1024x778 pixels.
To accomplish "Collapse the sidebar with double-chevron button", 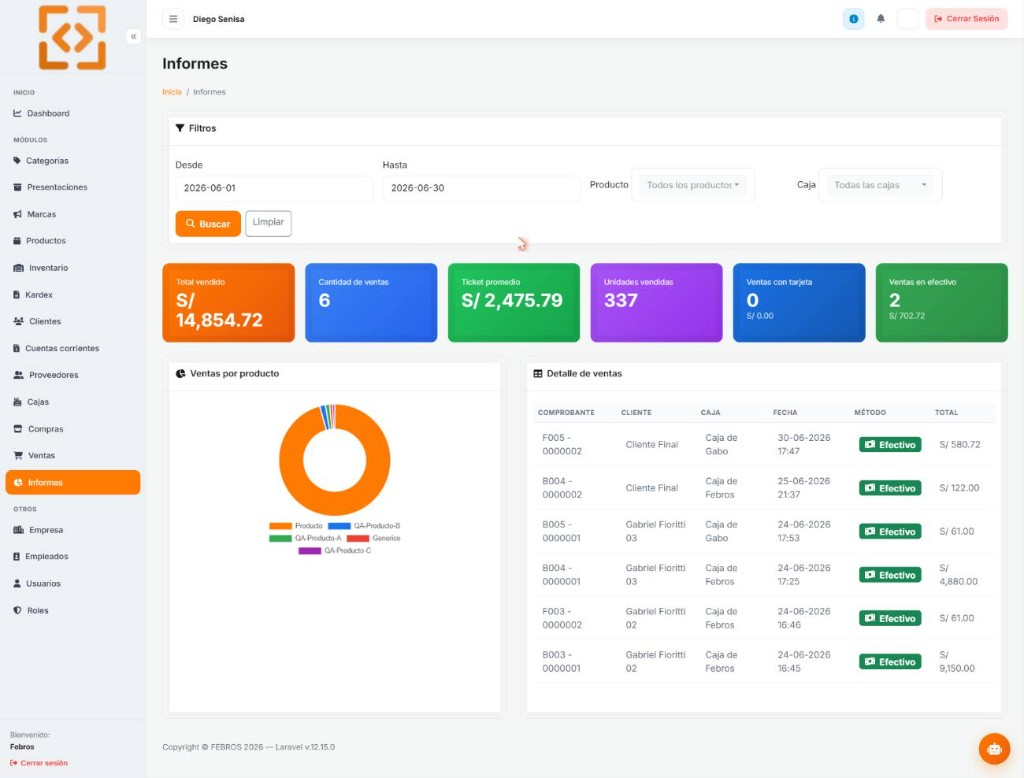I will pyautogui.click(x=133, y=37).
